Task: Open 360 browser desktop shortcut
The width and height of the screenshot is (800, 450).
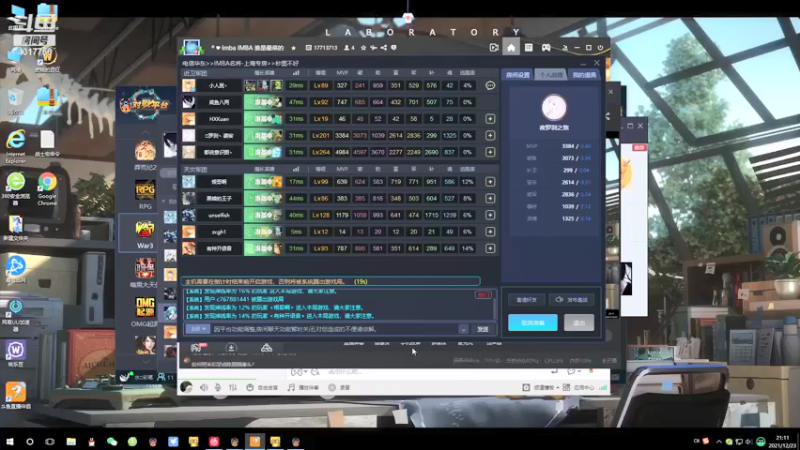Action: (16, 188)
